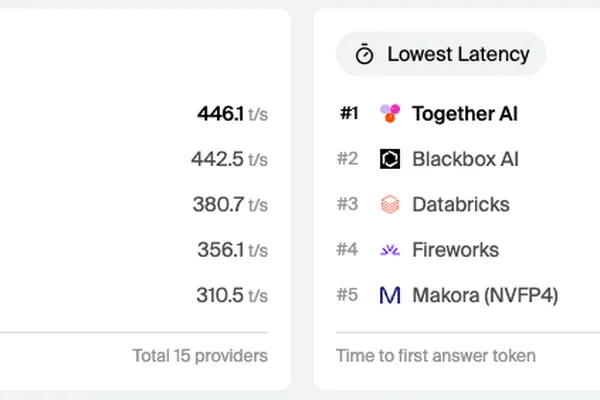Viewport: 600px width, 400px height.
Task: Select the Databricks provider name
Action: pyautogui.click(x=461, y=204)
